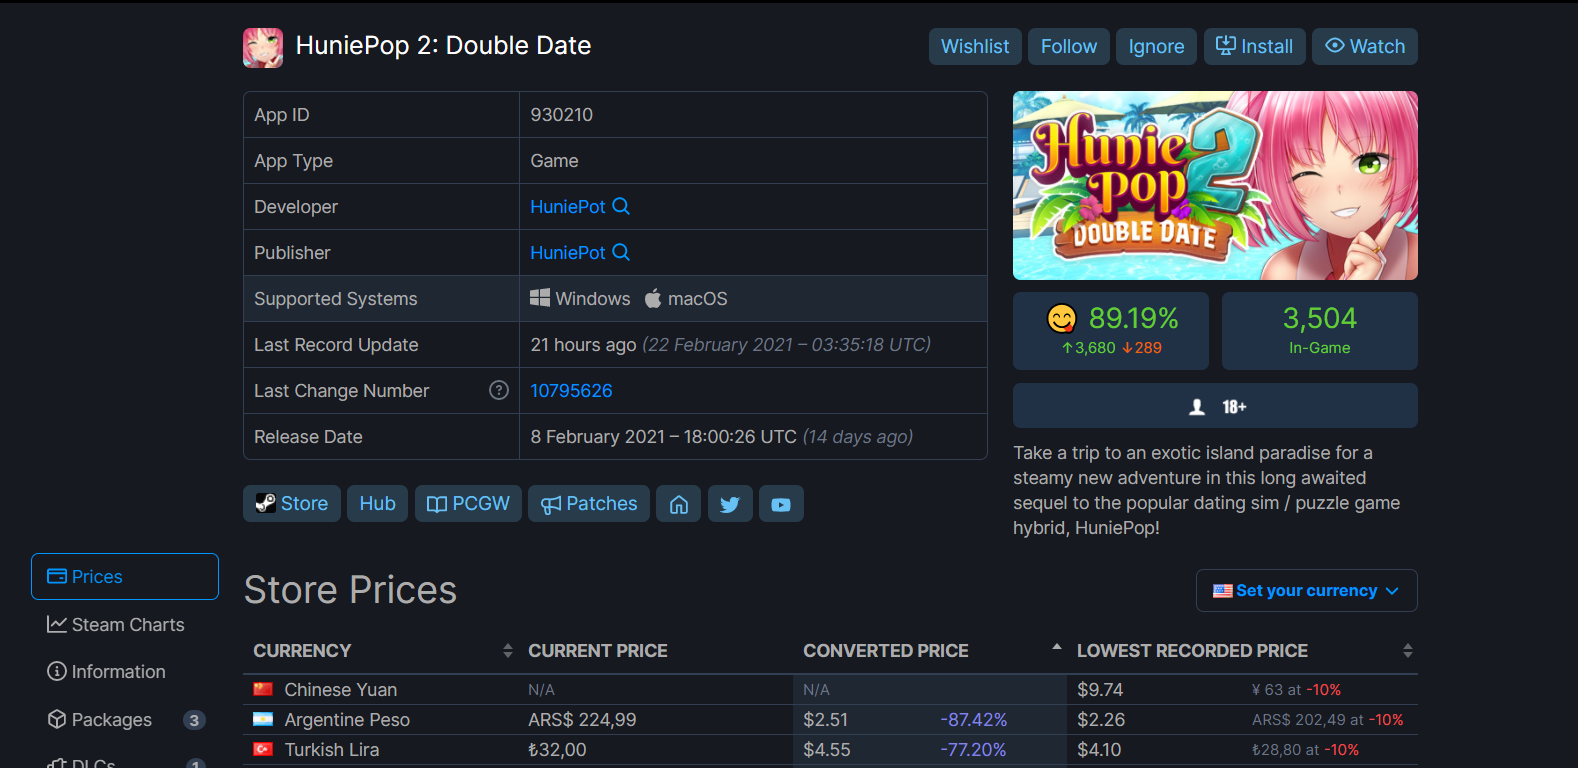Select the Prices sidebar tab
This screenshot has height=768, width=1578.
pos(125,577)
